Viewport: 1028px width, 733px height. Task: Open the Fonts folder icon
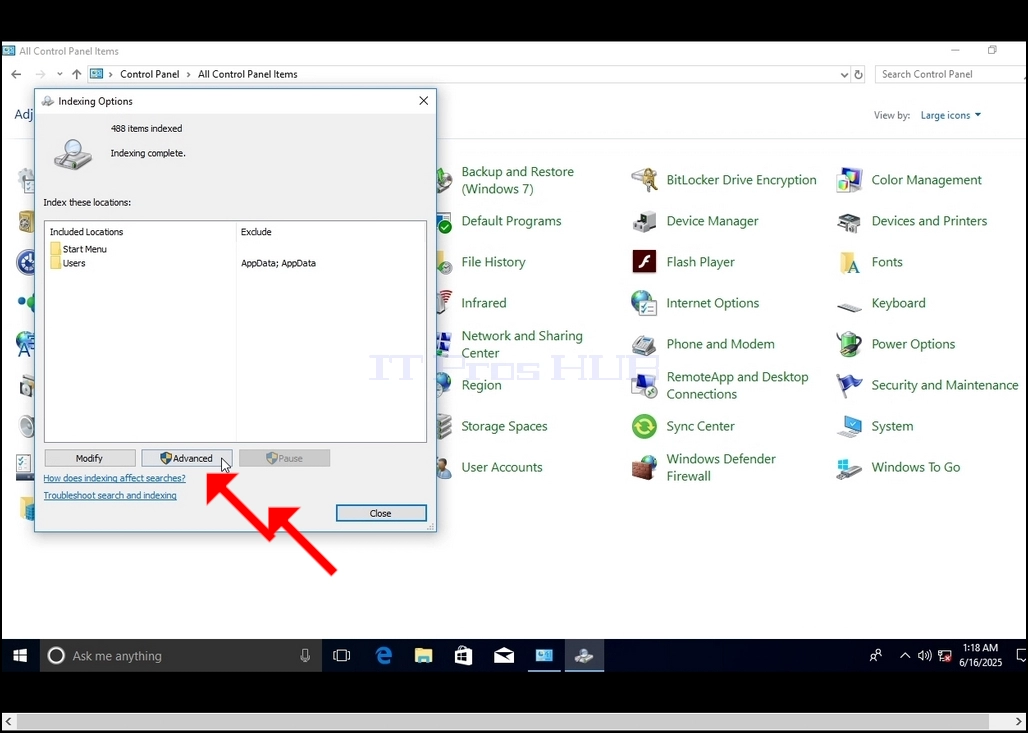[849, 262]
